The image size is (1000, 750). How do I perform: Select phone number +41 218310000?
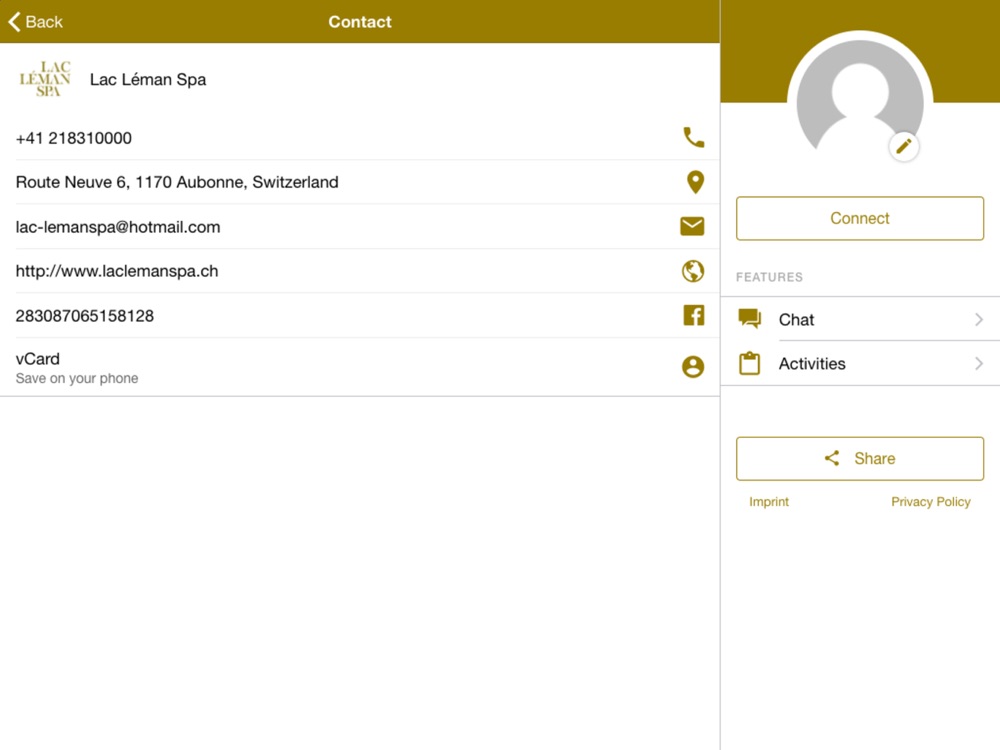(x=73, y=138)
